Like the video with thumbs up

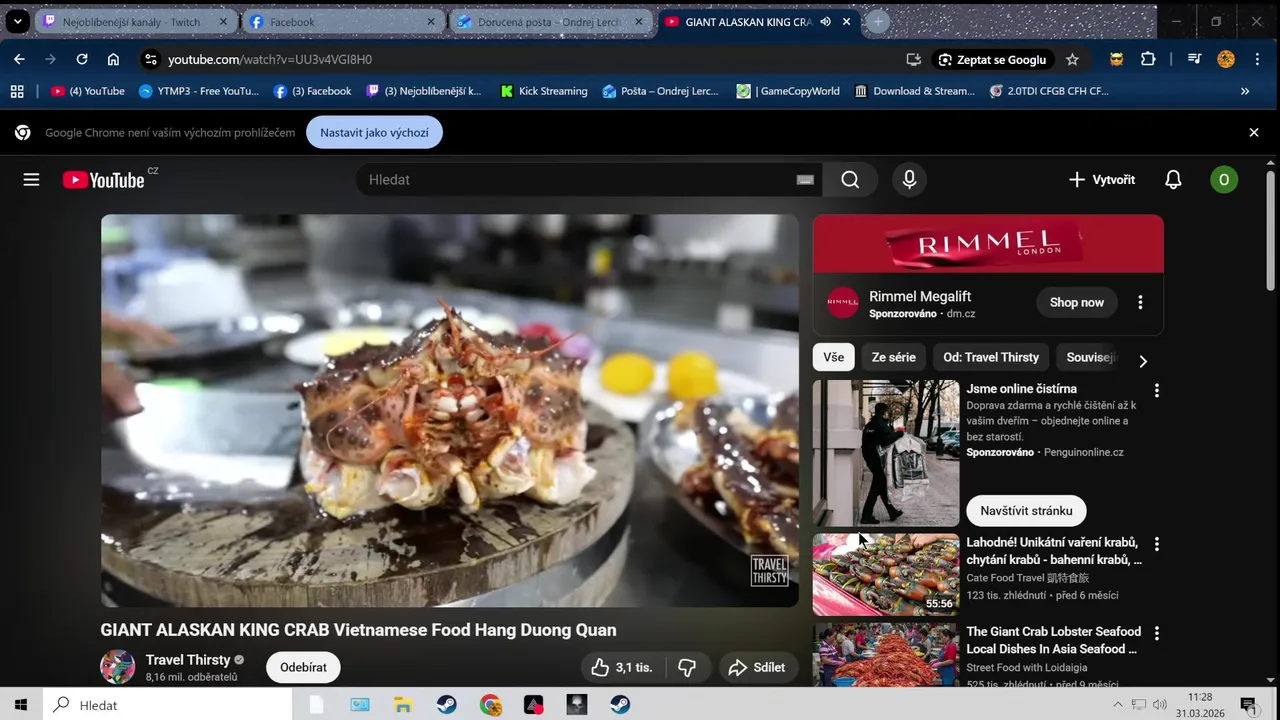622,667
